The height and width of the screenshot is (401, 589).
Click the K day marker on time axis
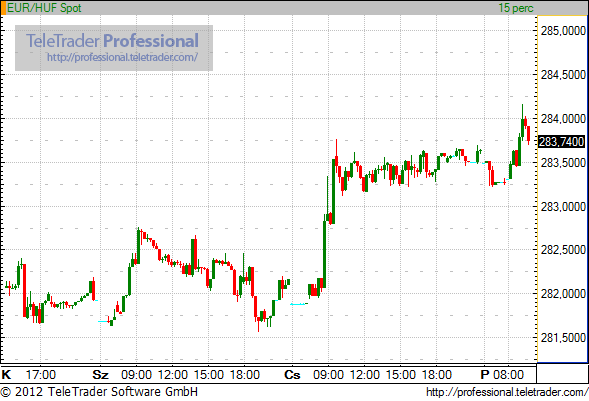pyautogui.click(x=6, y=375)
